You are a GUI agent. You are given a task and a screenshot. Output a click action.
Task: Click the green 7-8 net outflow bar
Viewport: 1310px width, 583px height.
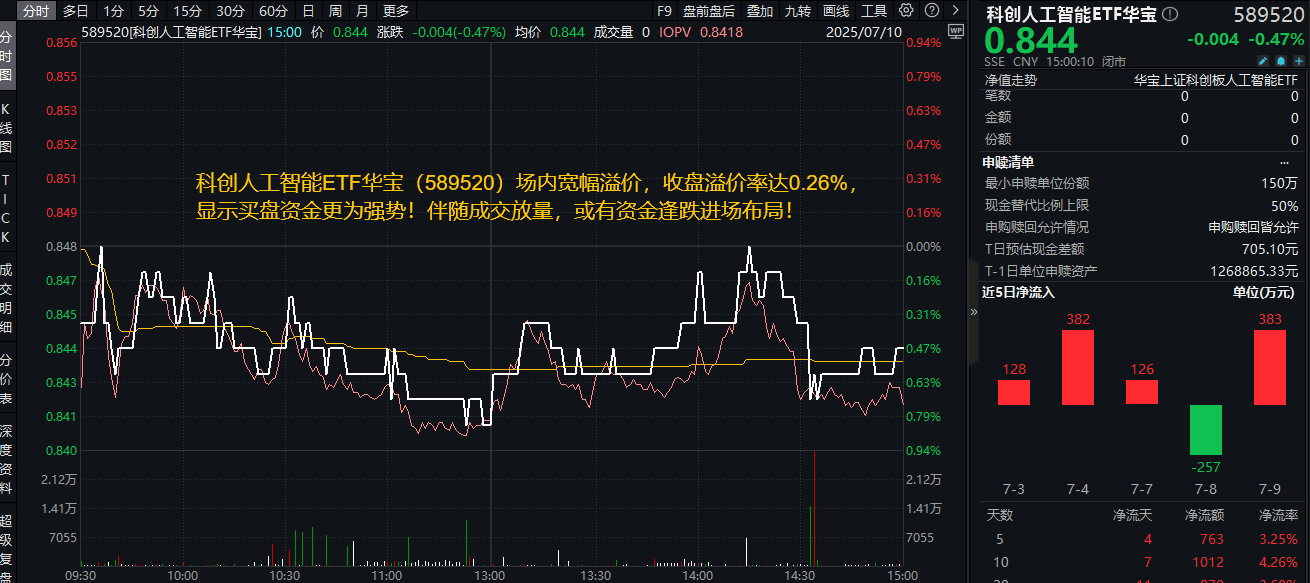click(1205, 429)
